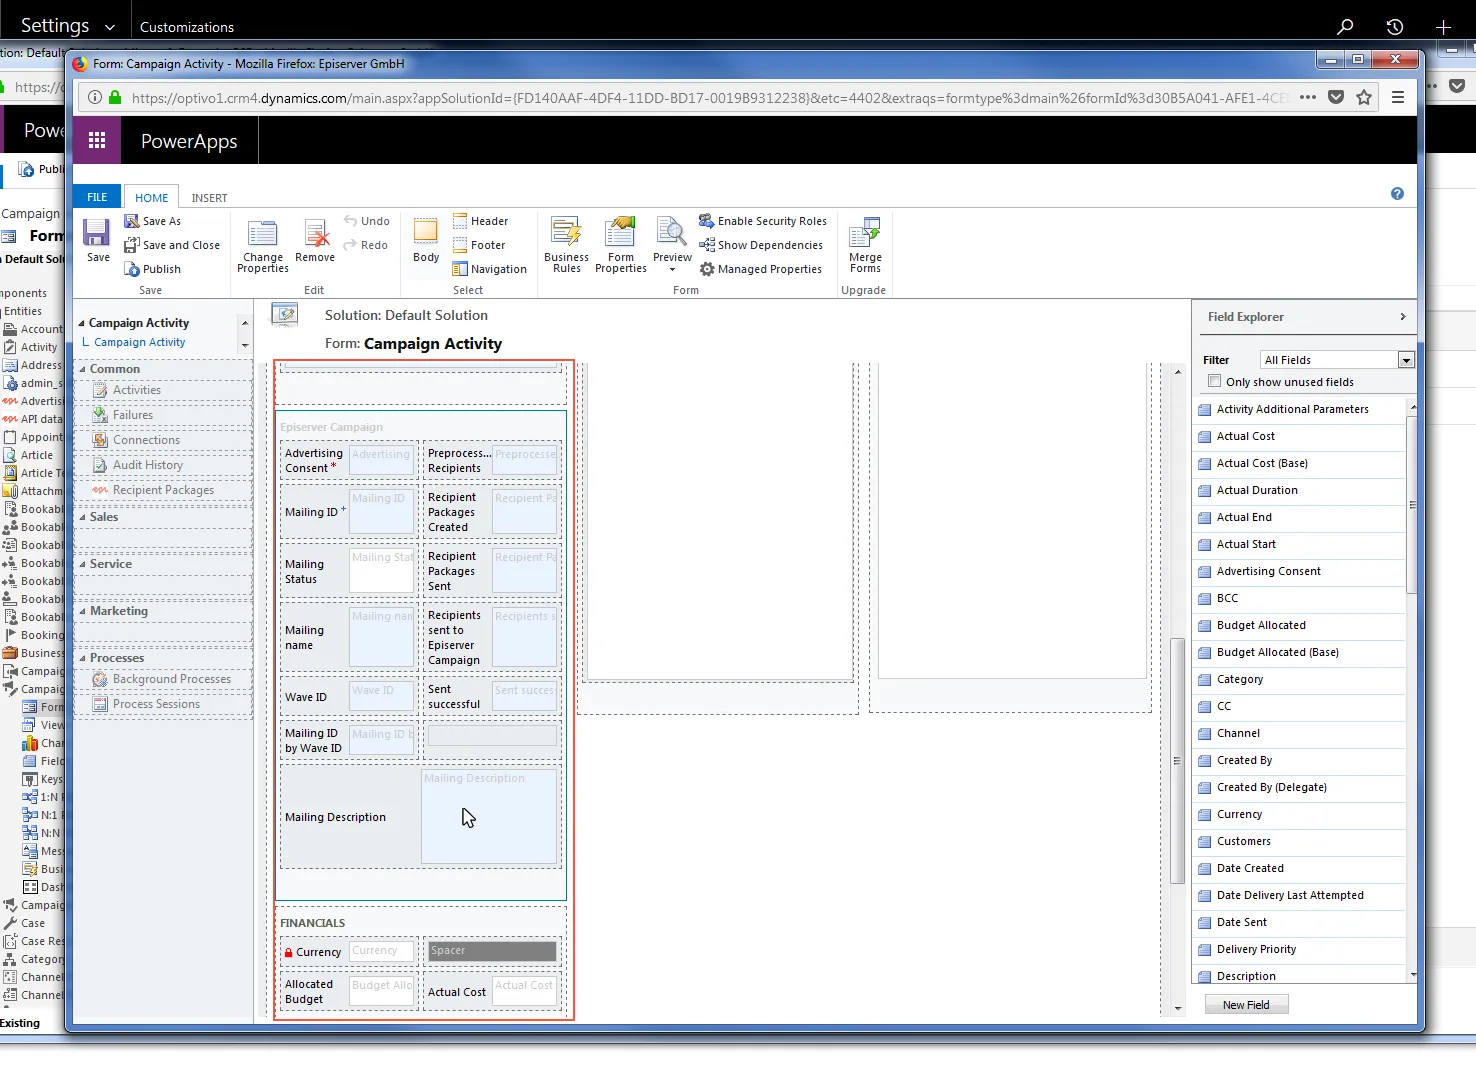The height and width of the screenshot is (1083, 1476).
Task: Collapse the Field Explorer panel
Action: click(1403, 317)
